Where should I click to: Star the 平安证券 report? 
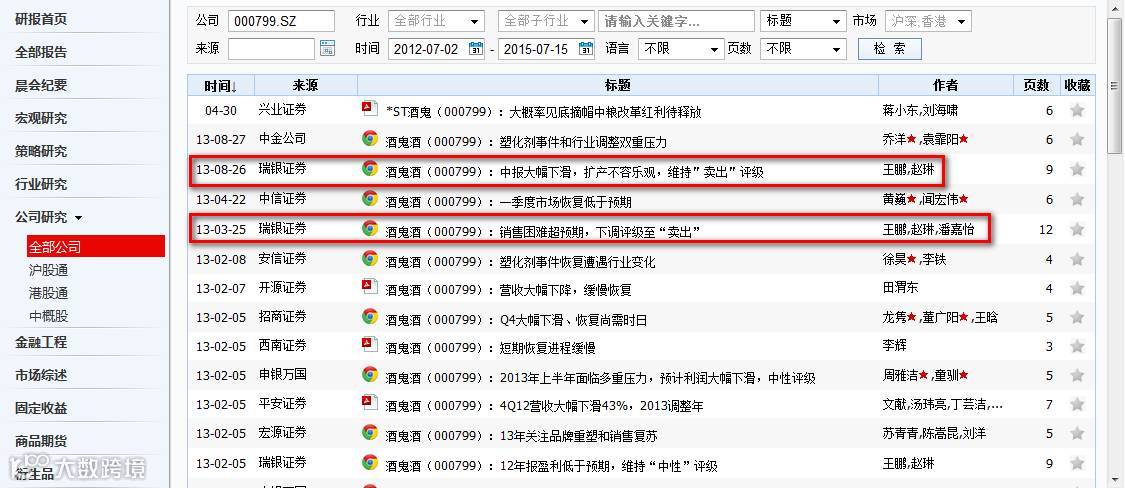point(1076,405)
